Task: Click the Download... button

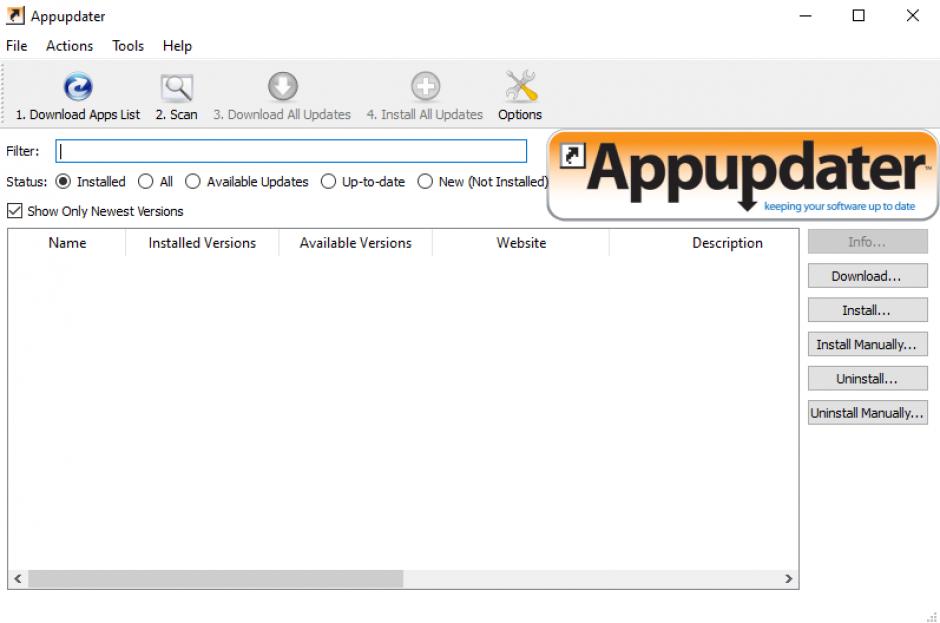Action: 867,276
